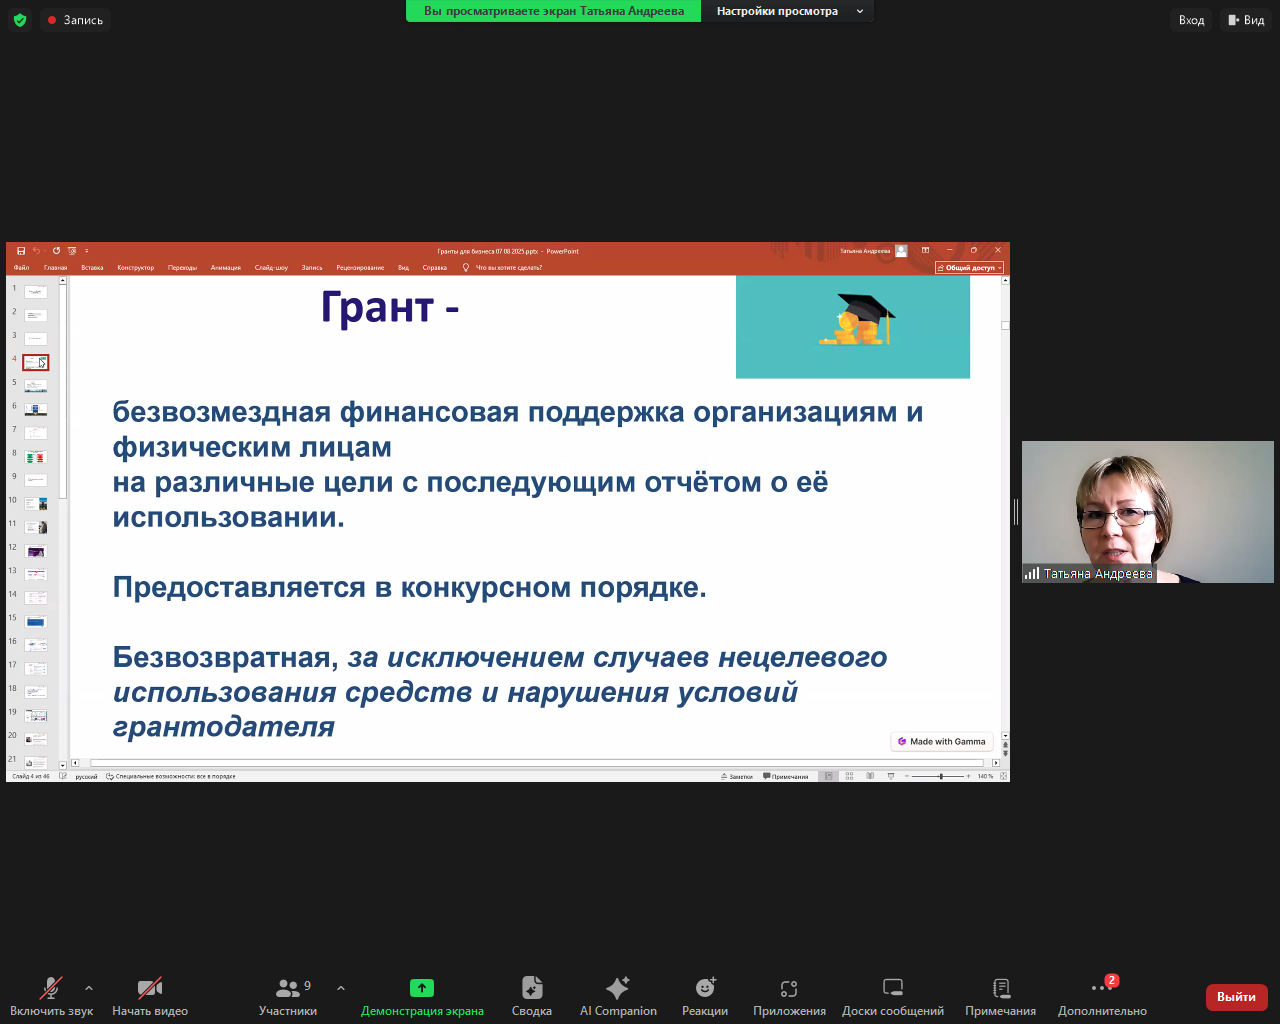The height and width of the screenshot is (1024, 1280).
Task: Start Slide Show from the status bar icon
Action: click(891, 776)
